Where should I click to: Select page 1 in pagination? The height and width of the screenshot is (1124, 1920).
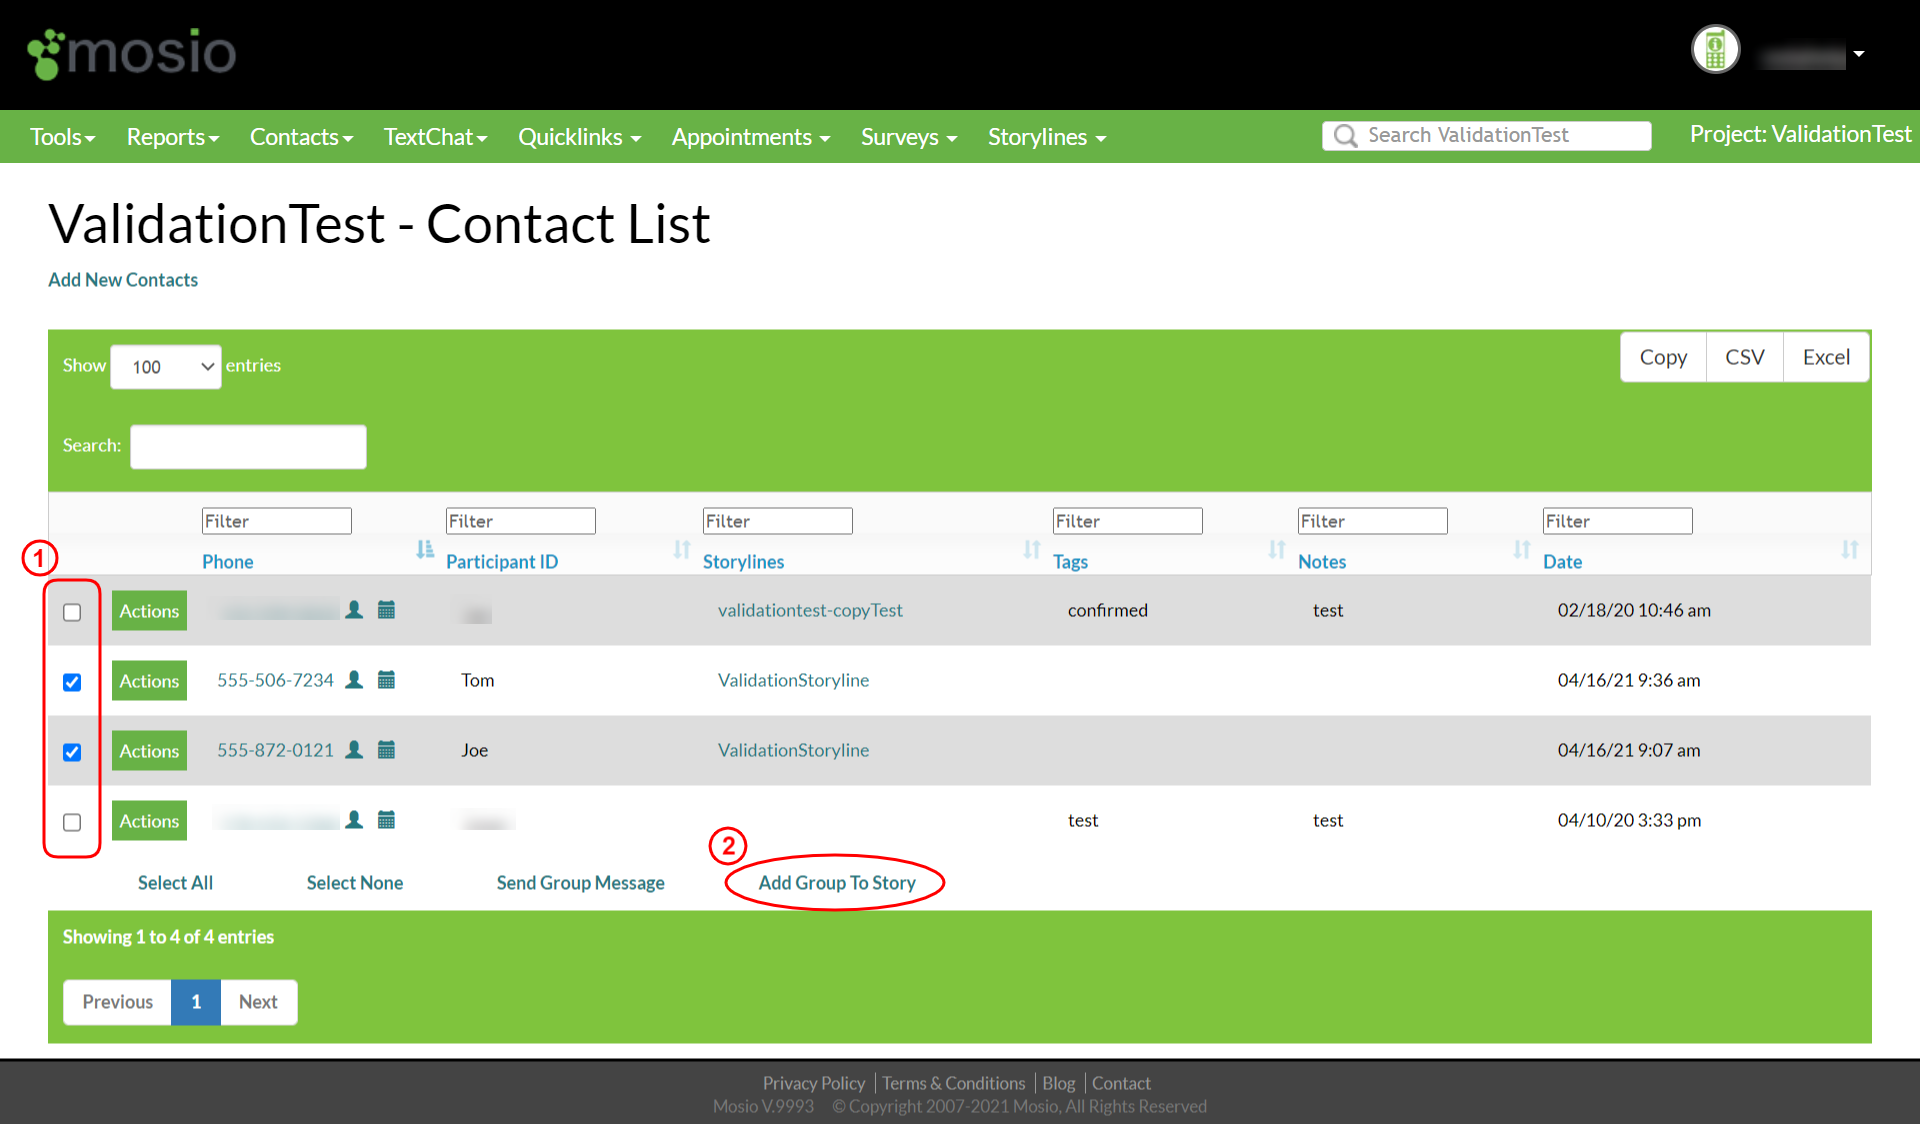(x=196, y=1002)
